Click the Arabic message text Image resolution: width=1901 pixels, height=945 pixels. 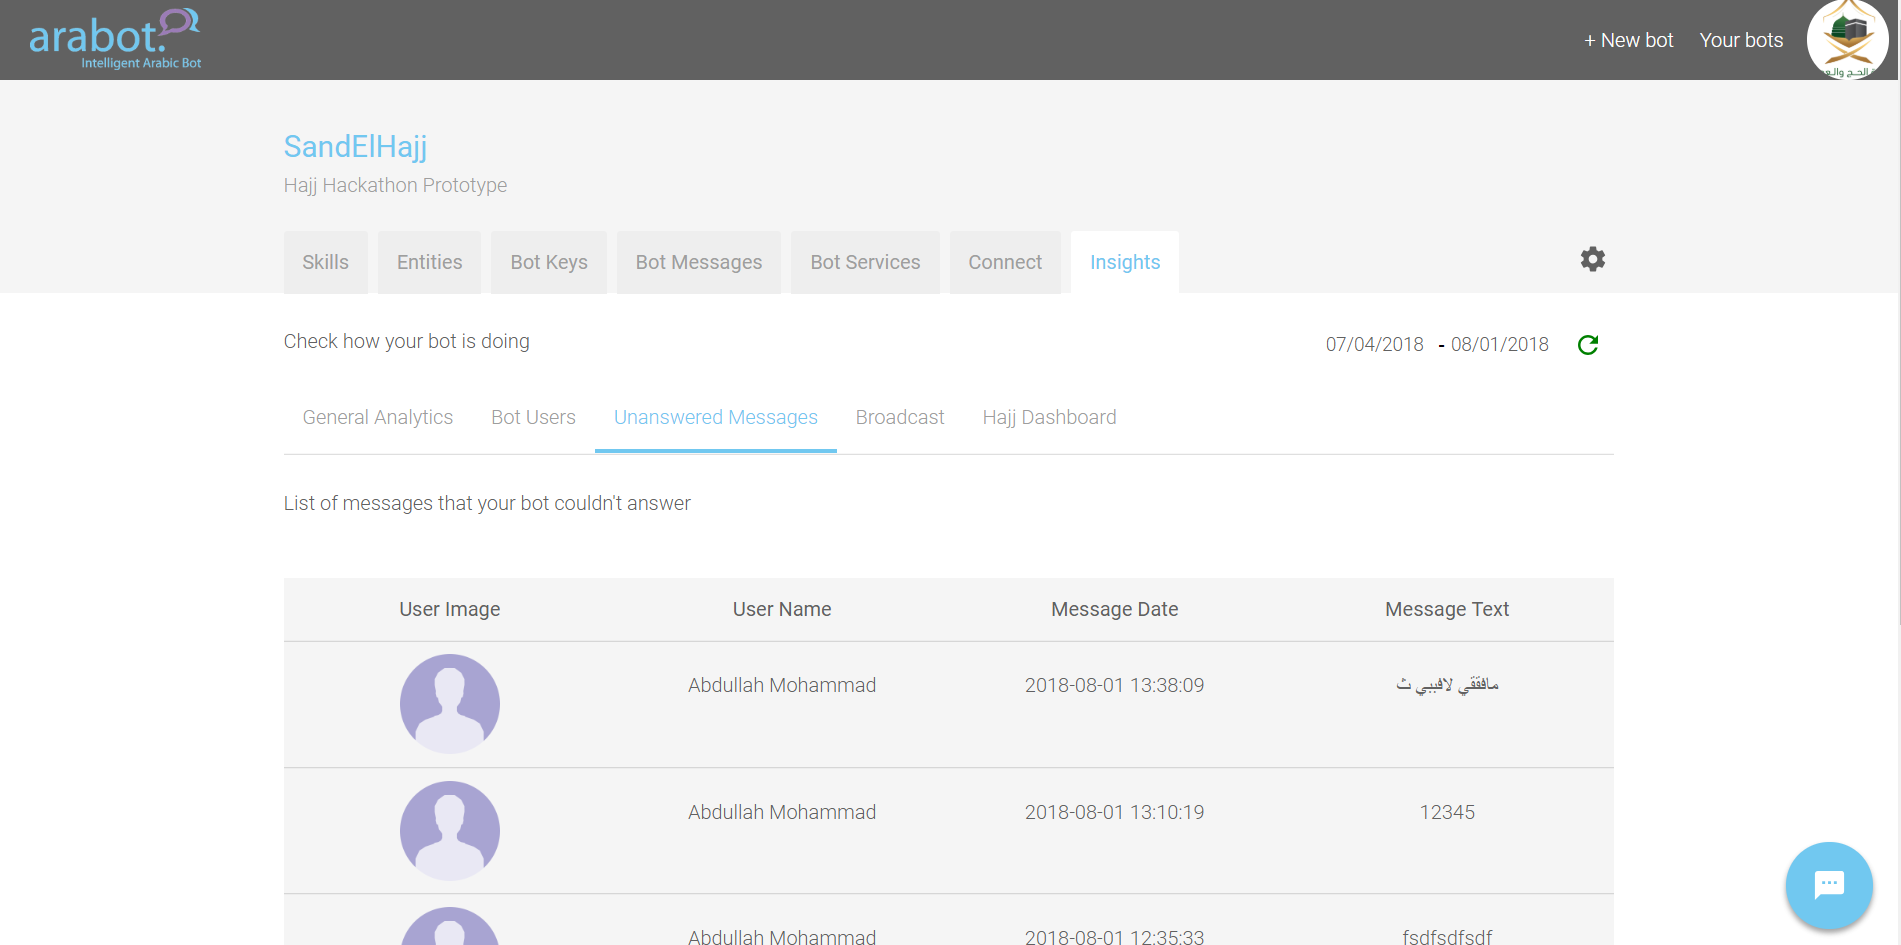1447,685
